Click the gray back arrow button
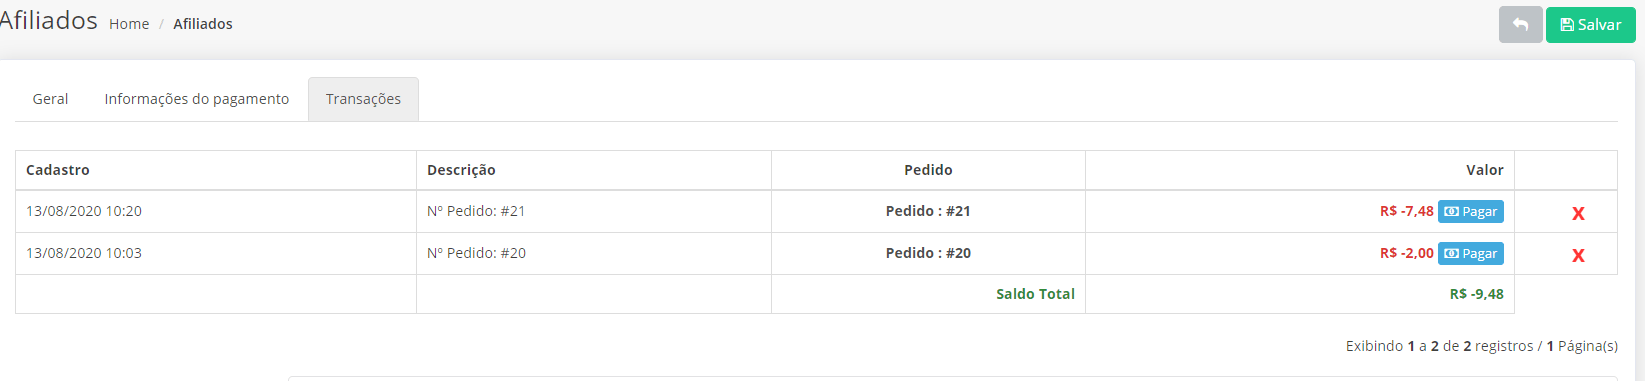 coord(1520,25)
